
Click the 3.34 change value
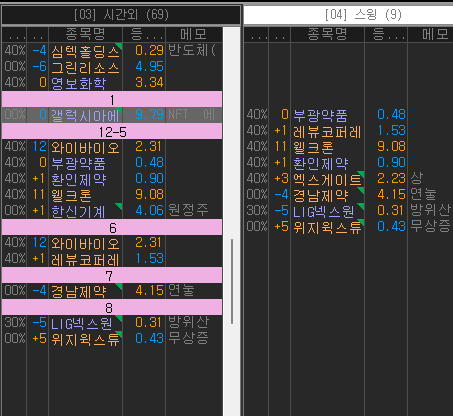pyautogui.click(x=149, y=83)
